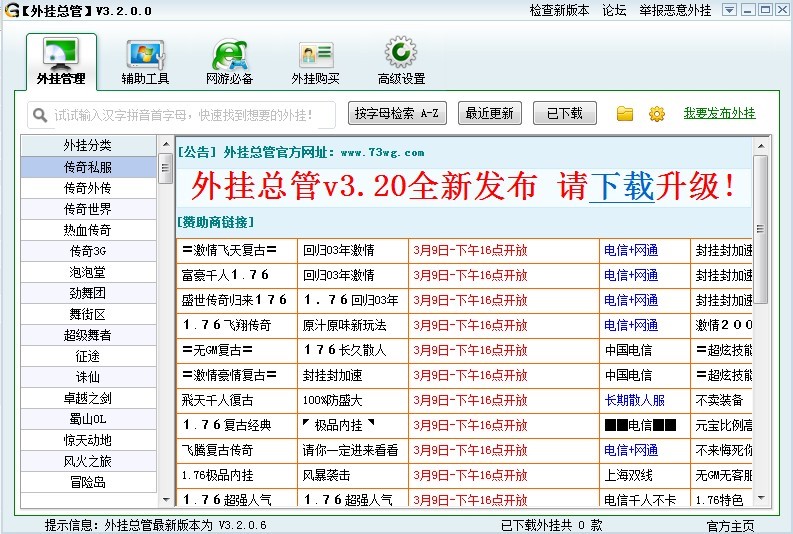Open the 外挂购买 toolbar icon
This screenshot has width=793, height=534.
(315, 55)
